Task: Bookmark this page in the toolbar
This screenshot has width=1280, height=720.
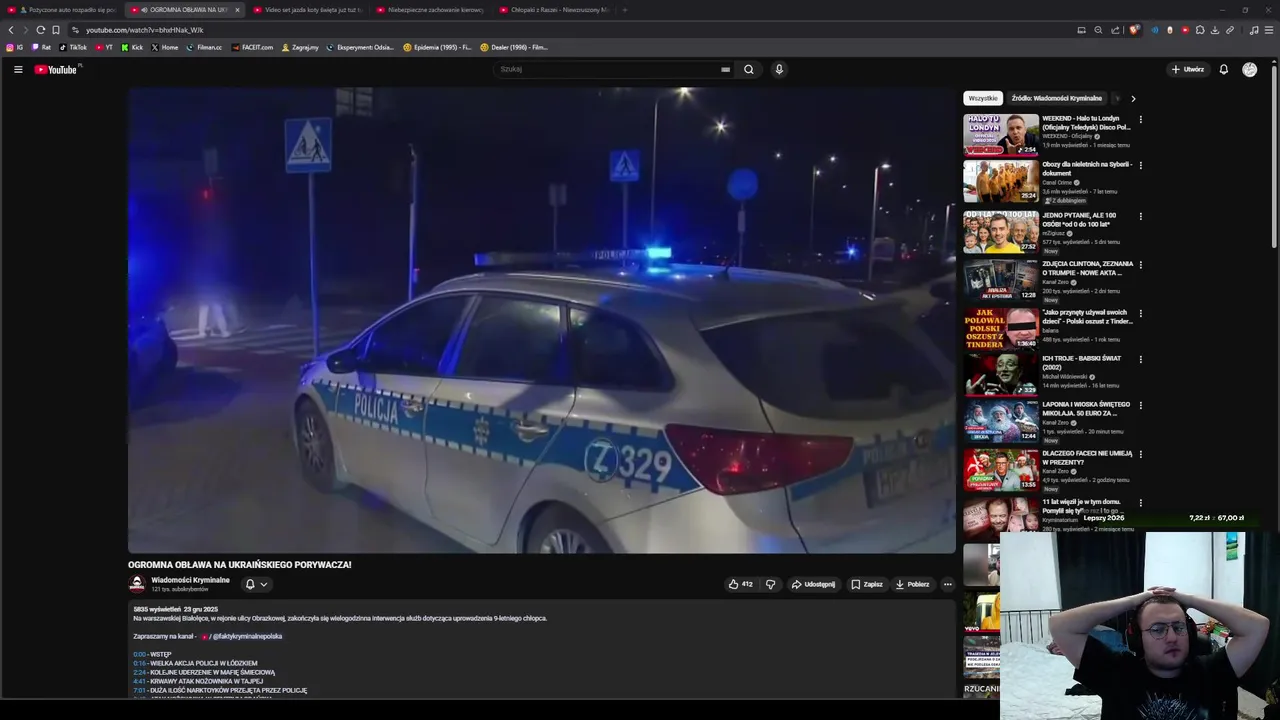Action: (x=56, y=30)
